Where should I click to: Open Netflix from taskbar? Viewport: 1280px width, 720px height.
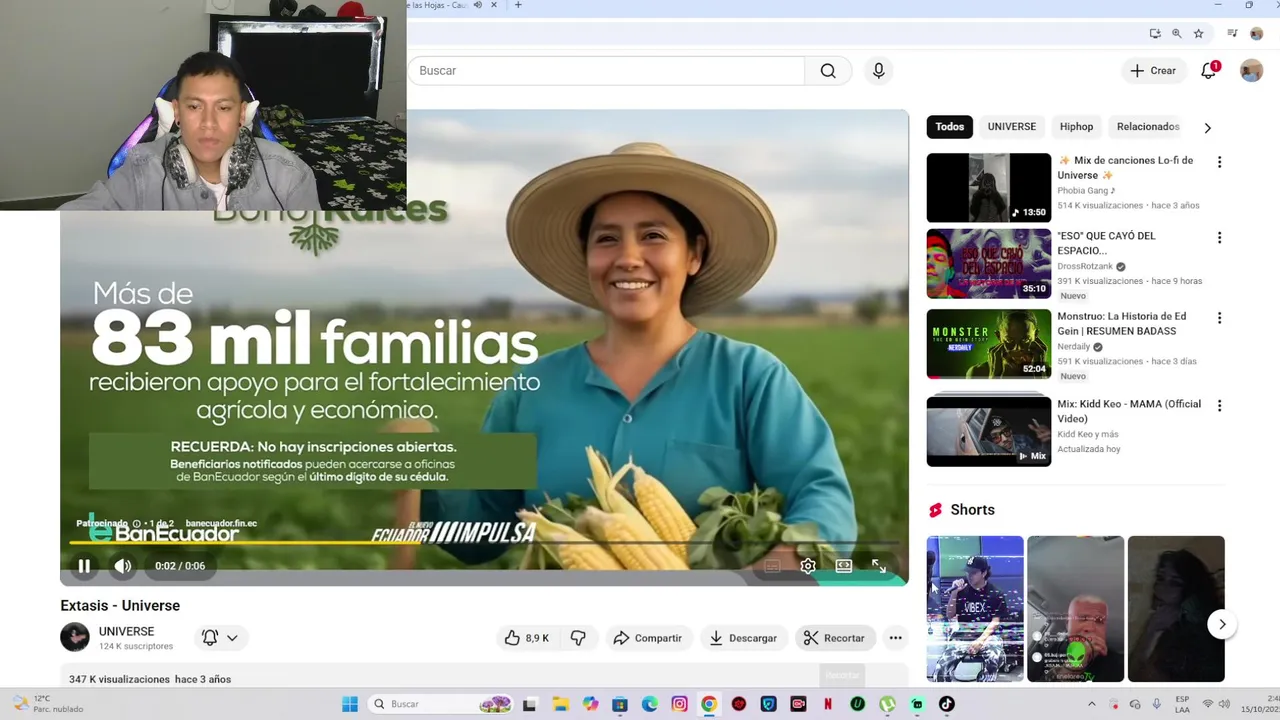tap(828, 704)
